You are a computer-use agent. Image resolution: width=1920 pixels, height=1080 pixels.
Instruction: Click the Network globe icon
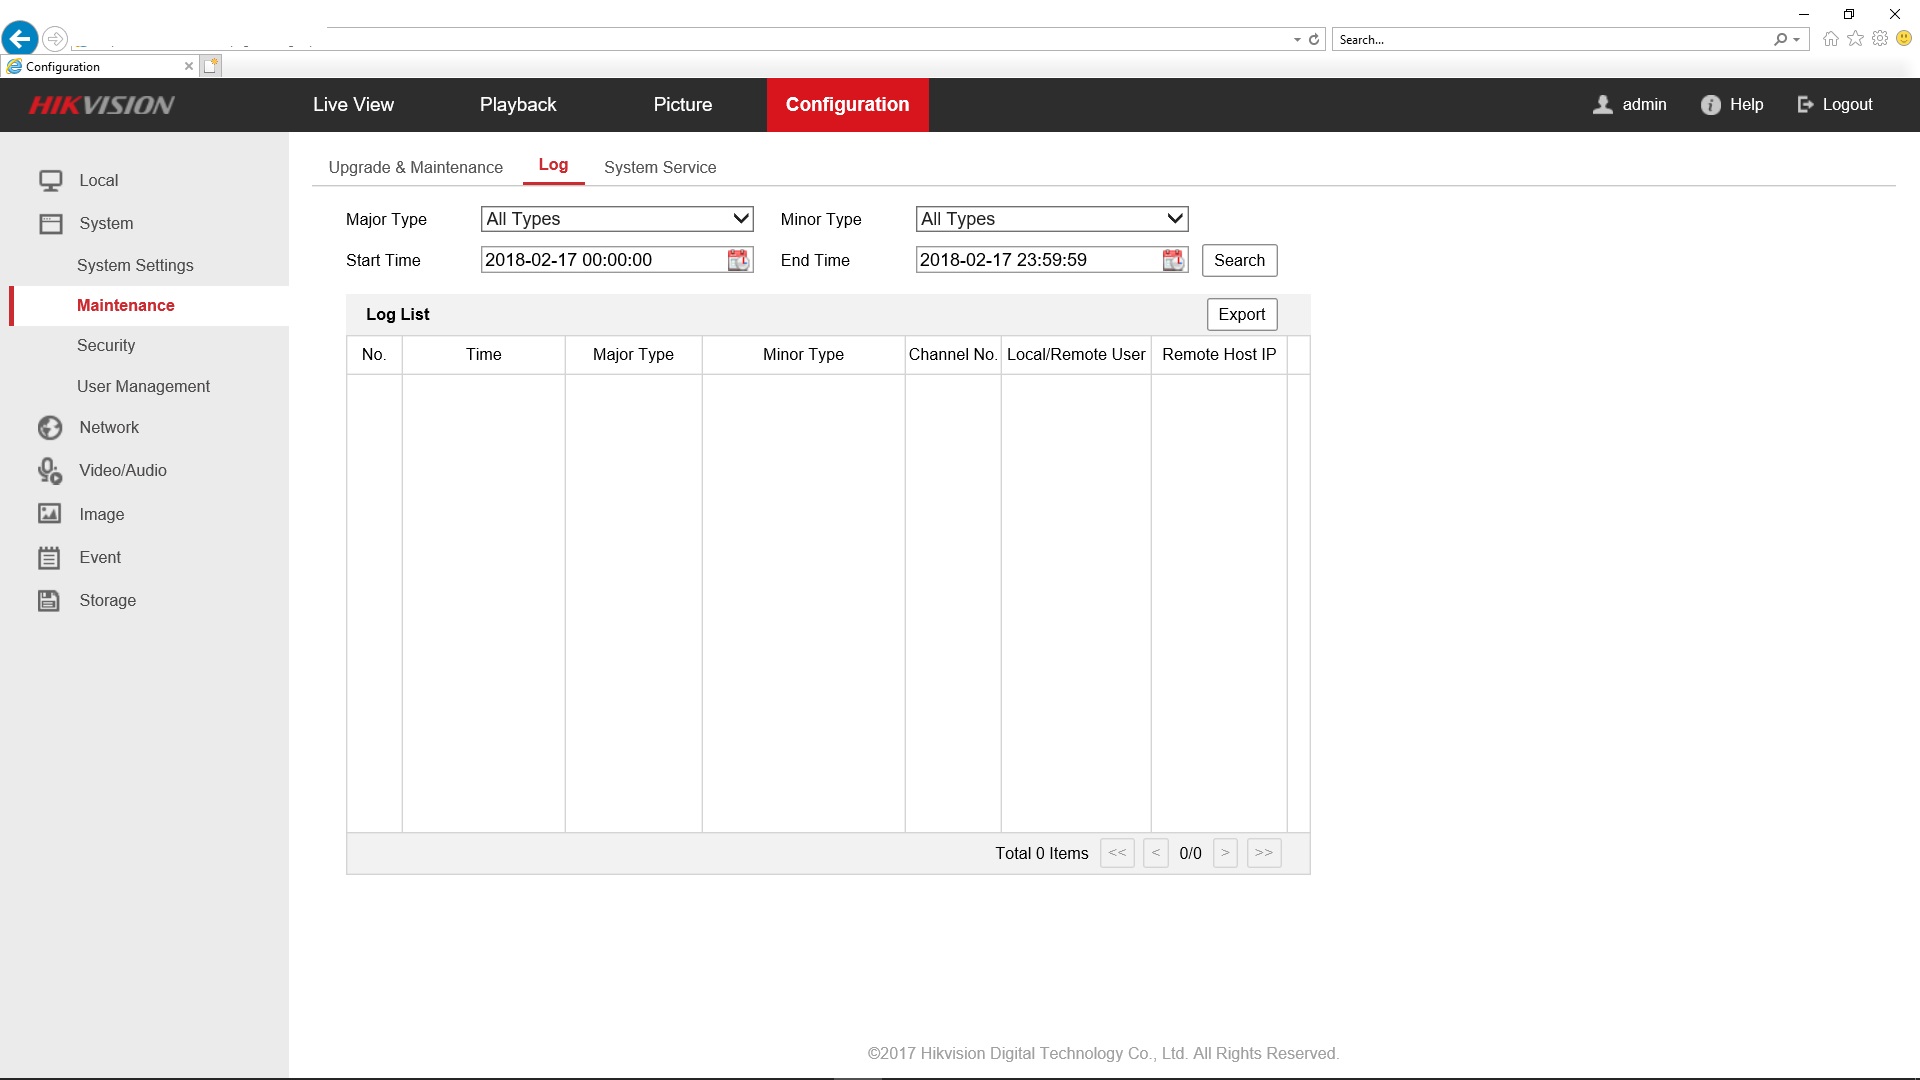[x=50, y=428]
